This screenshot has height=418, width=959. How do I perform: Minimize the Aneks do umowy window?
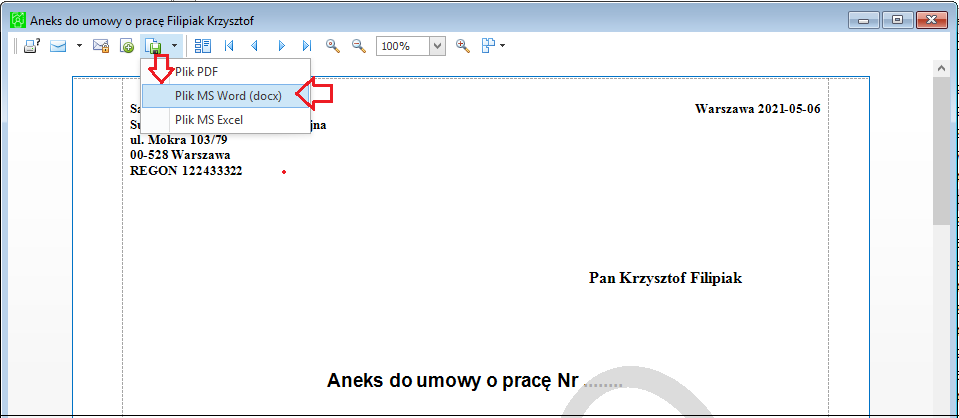point(864,20)
